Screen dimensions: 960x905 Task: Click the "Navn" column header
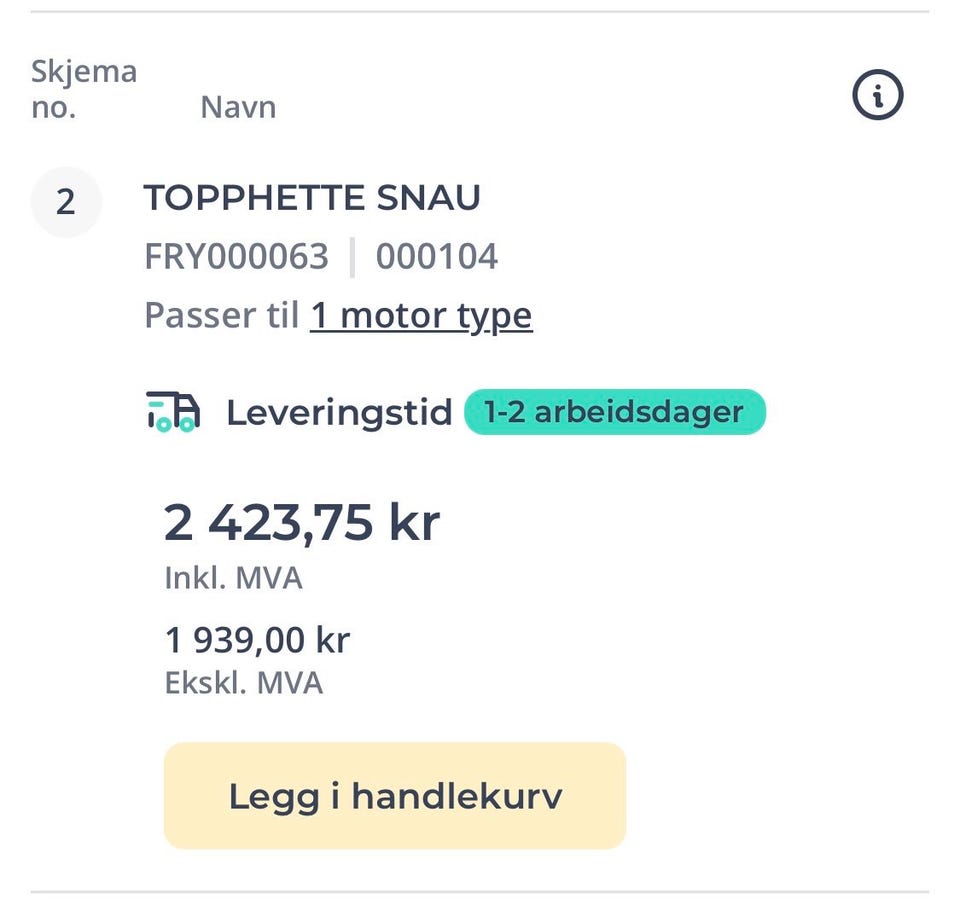tap(238, 107)
